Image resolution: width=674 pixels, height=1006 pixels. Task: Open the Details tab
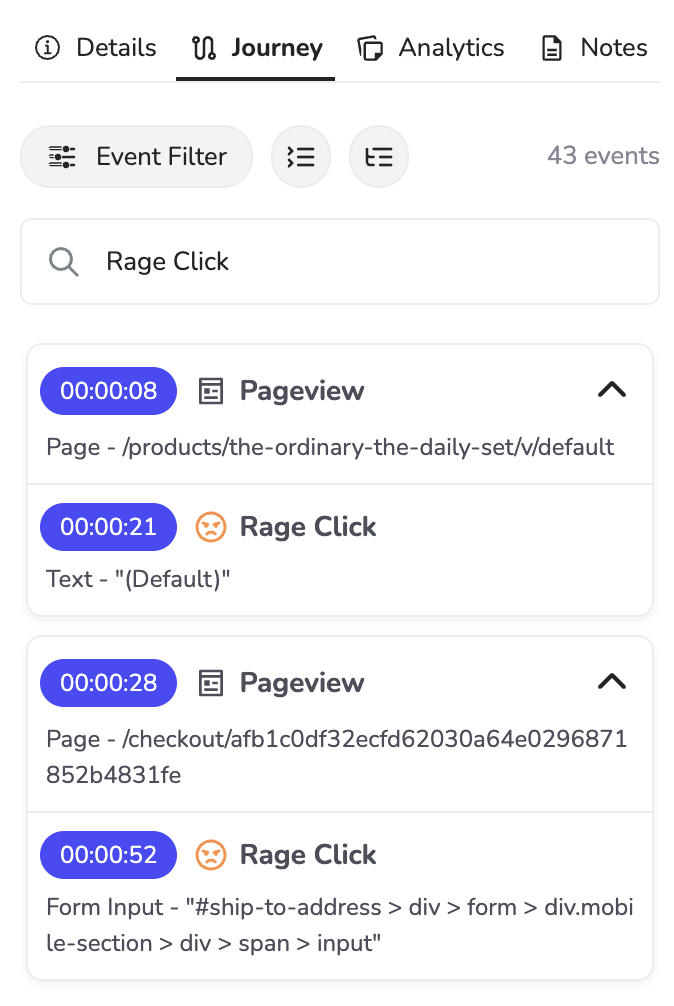pyautogui.click(x=96, y=48)
